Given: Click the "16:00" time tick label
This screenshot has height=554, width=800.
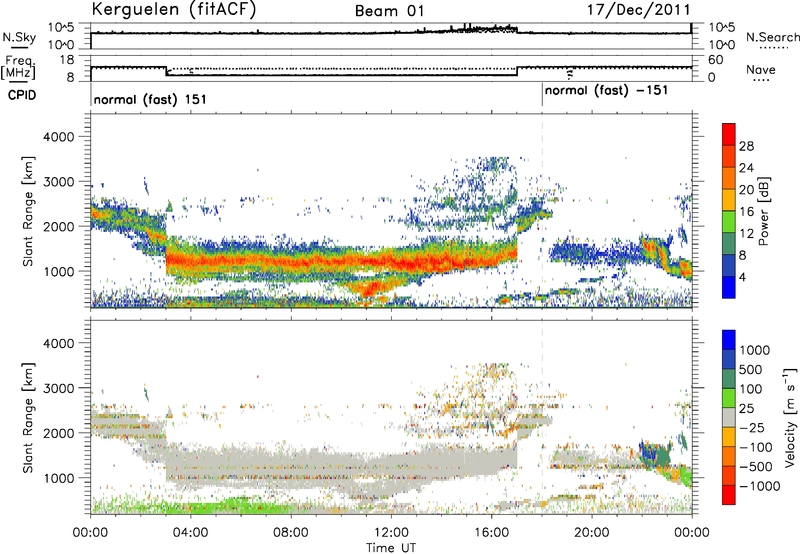Looking at the screenshot, I should click(491, 533).
